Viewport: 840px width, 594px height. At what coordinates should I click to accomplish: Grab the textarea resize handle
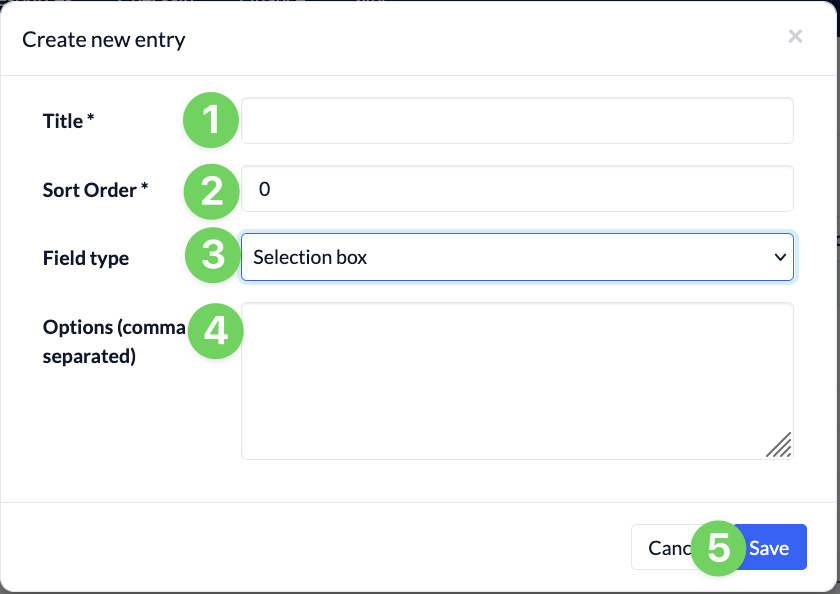point(779,445)
